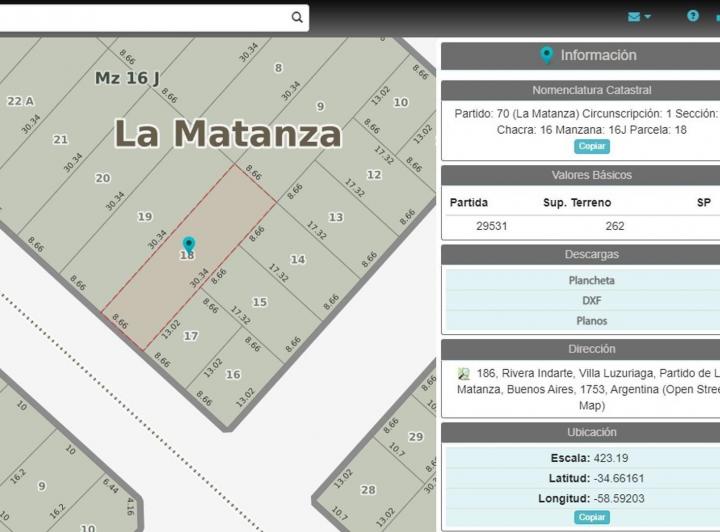Click the Nomenclatura Catastral section header
Screen dimensions: 720x532
coord(591,90)
